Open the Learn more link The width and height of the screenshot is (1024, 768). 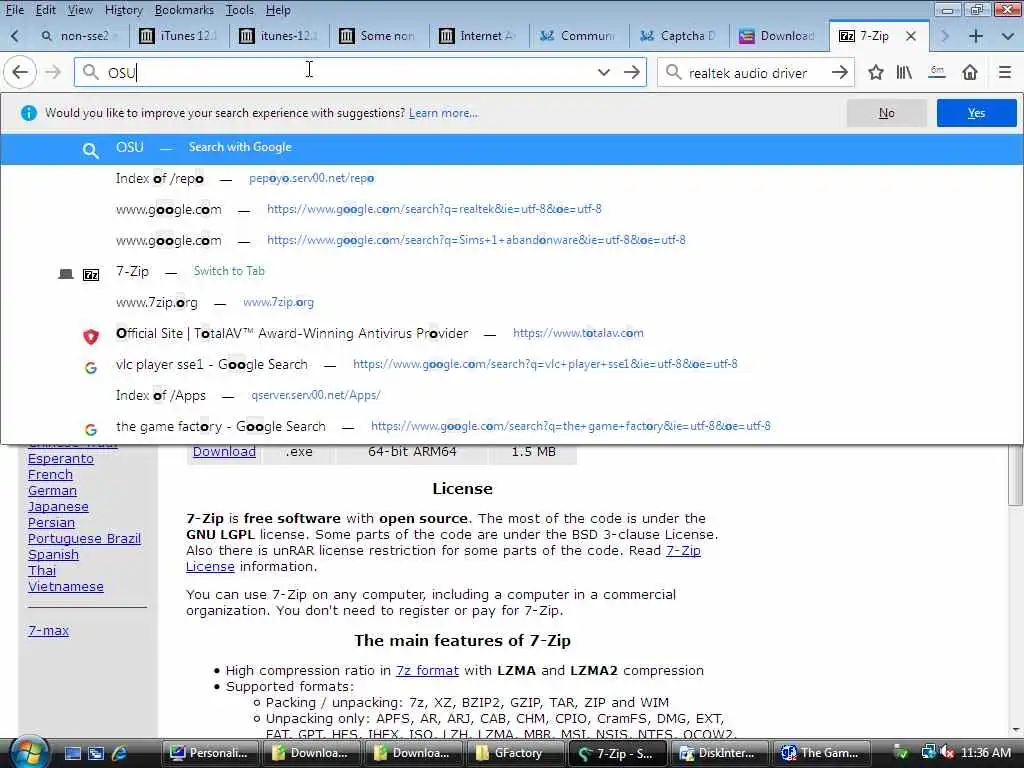(443, 113)
